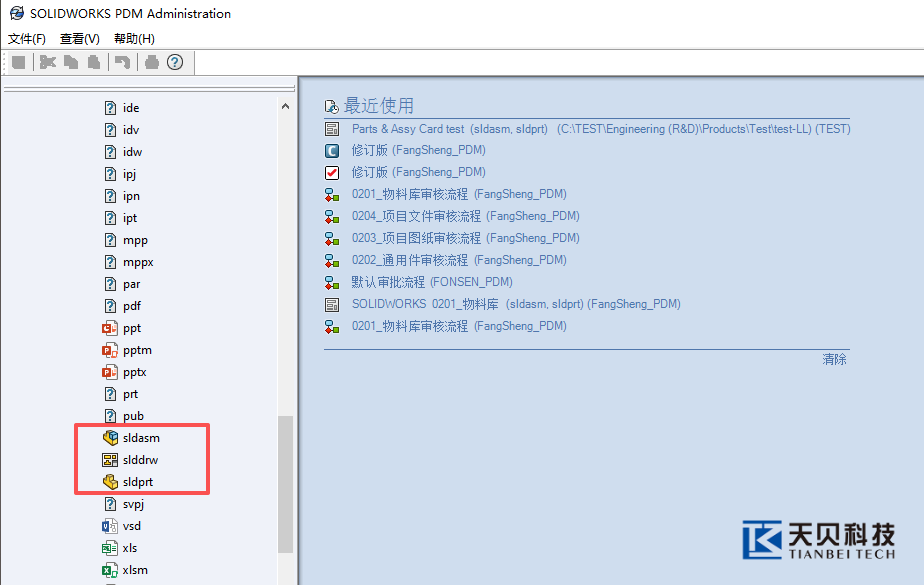924x585 pixels.
Task: Open 0203_项目图纸审核流程 workflow link
Action: [x=466, y=238]
